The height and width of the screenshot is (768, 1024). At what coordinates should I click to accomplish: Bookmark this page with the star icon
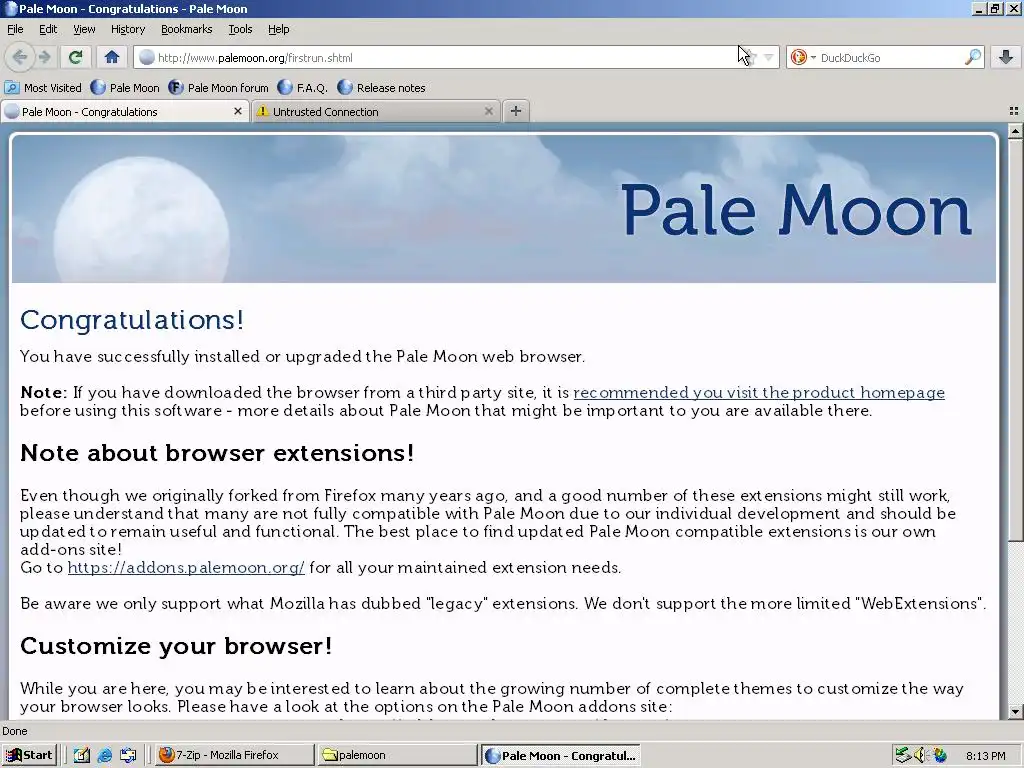pyautogui.click(x=750, y=57)
